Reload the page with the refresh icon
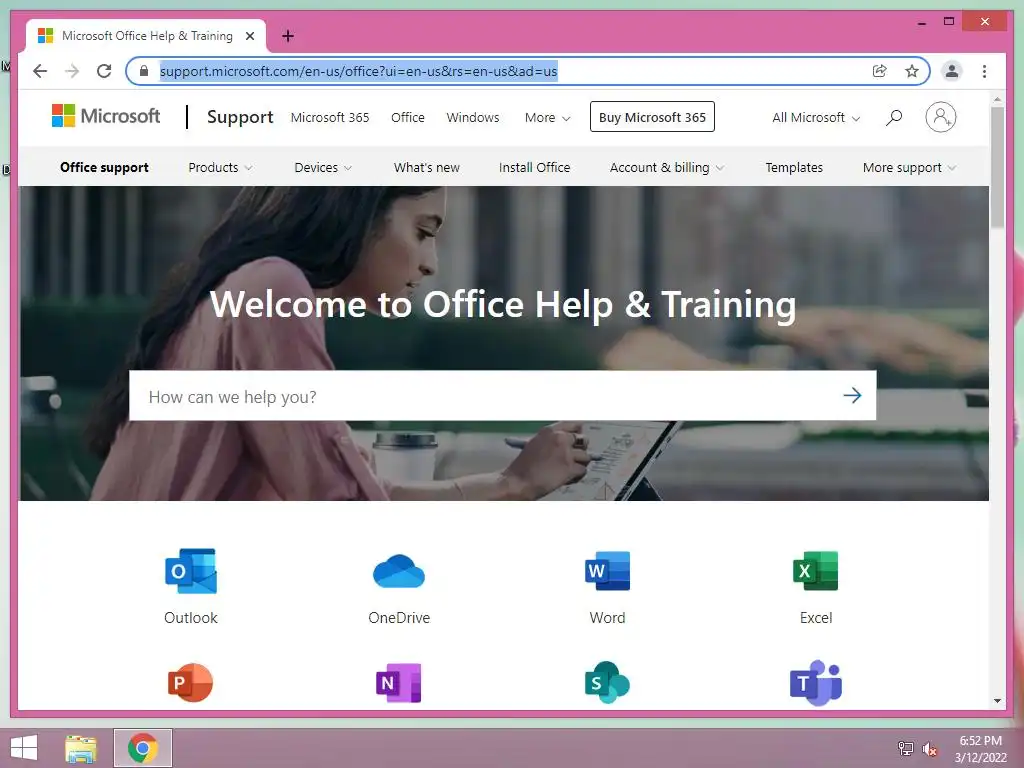This screenshot has width=1024, height=768. tap(104, 71)
